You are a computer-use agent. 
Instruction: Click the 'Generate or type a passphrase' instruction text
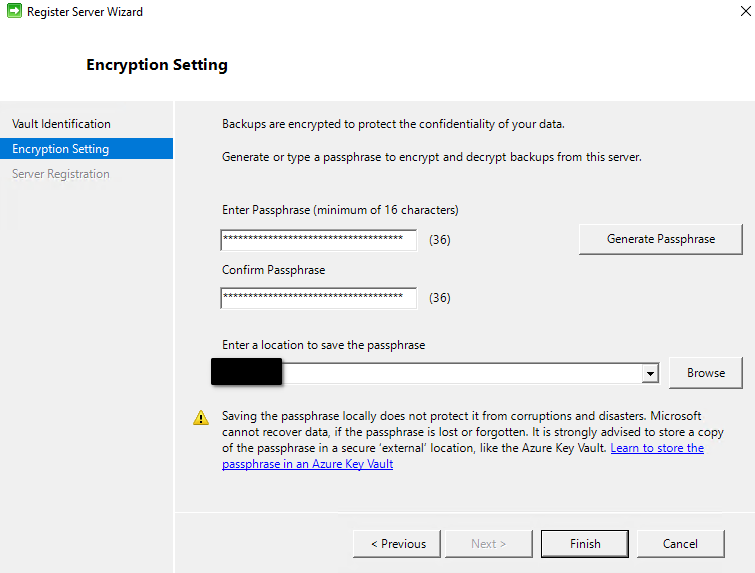point(431,157)
